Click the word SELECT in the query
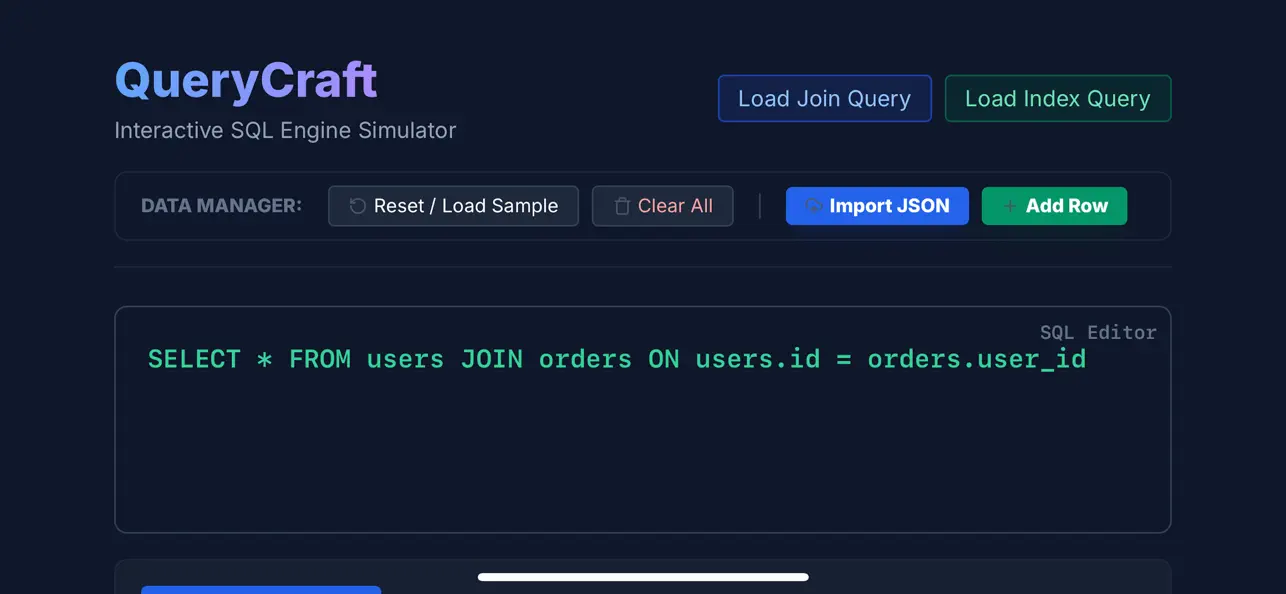1286x594 pixels. tap(194, 359)
